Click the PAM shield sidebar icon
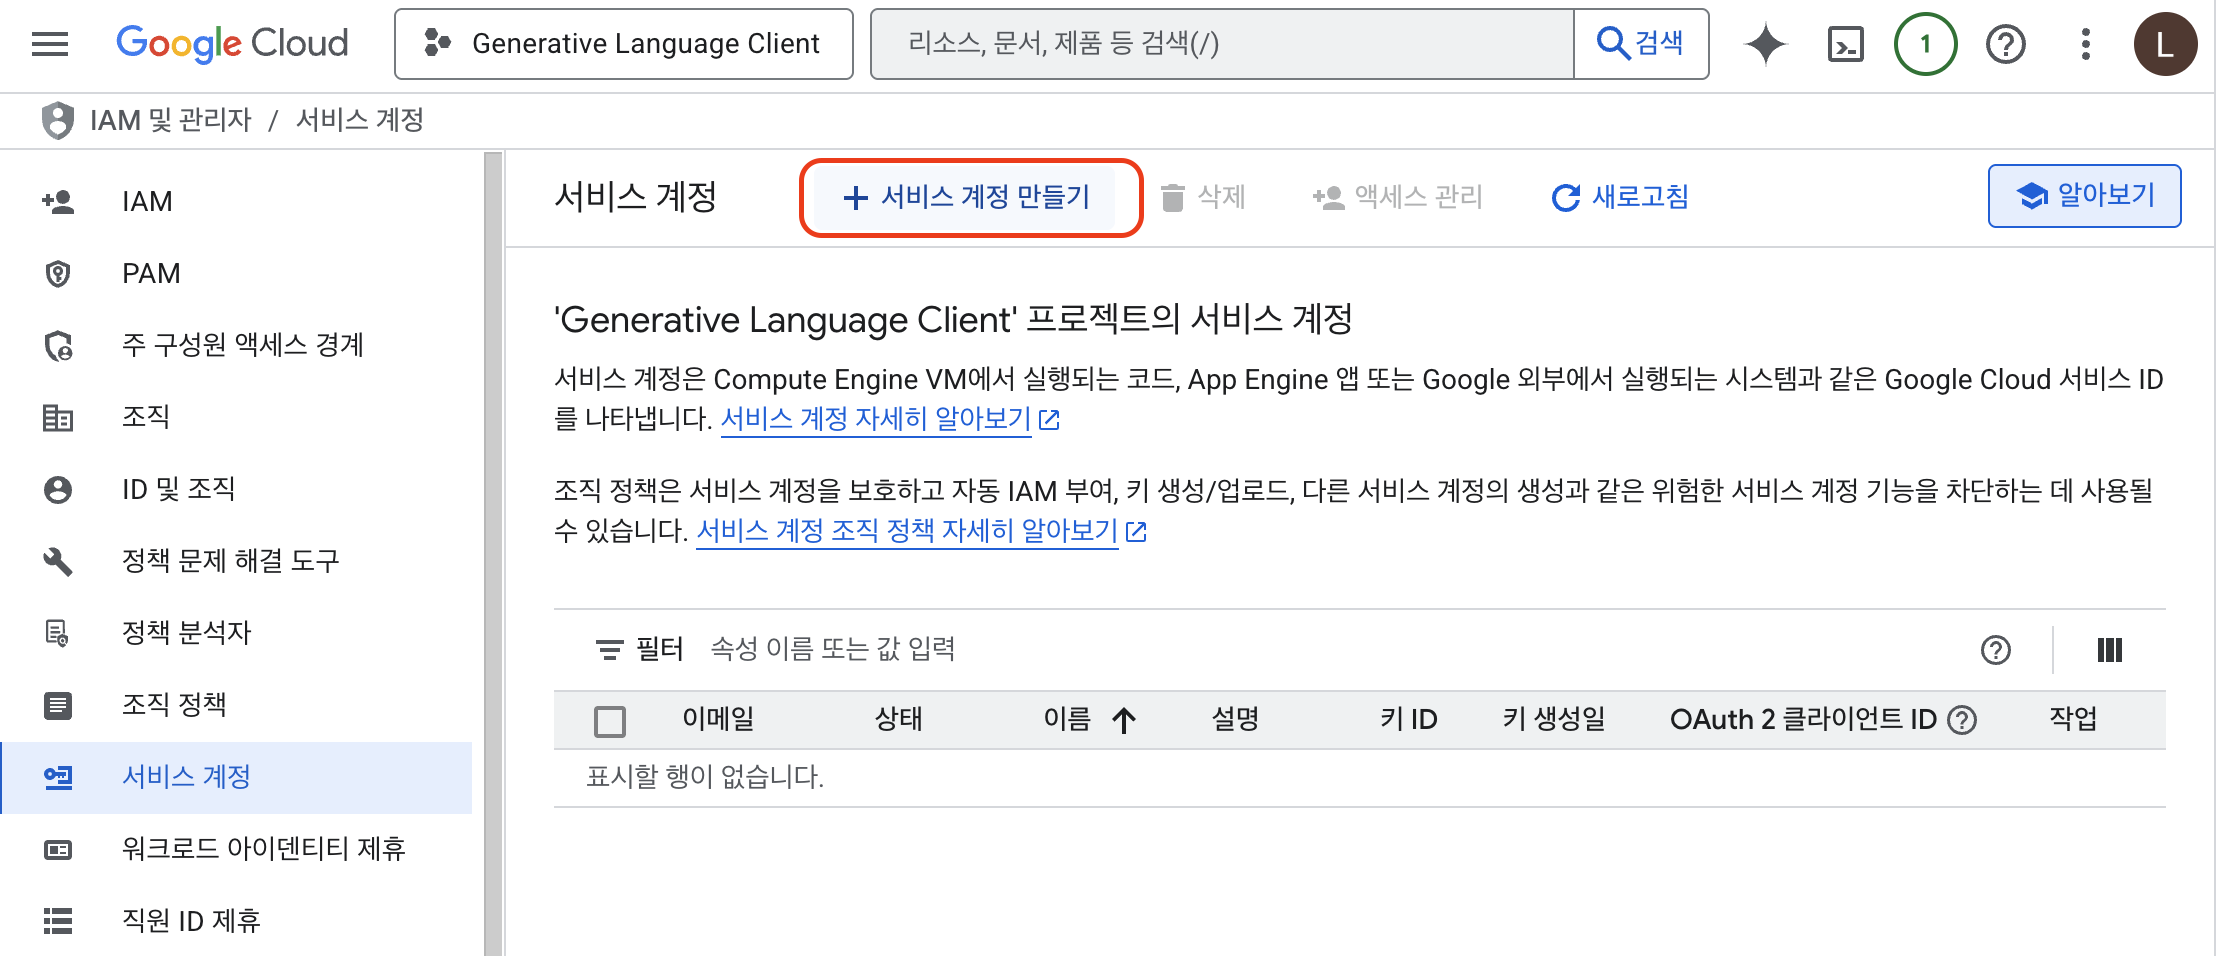The image size is (2216, 956). tap(58, 273)
